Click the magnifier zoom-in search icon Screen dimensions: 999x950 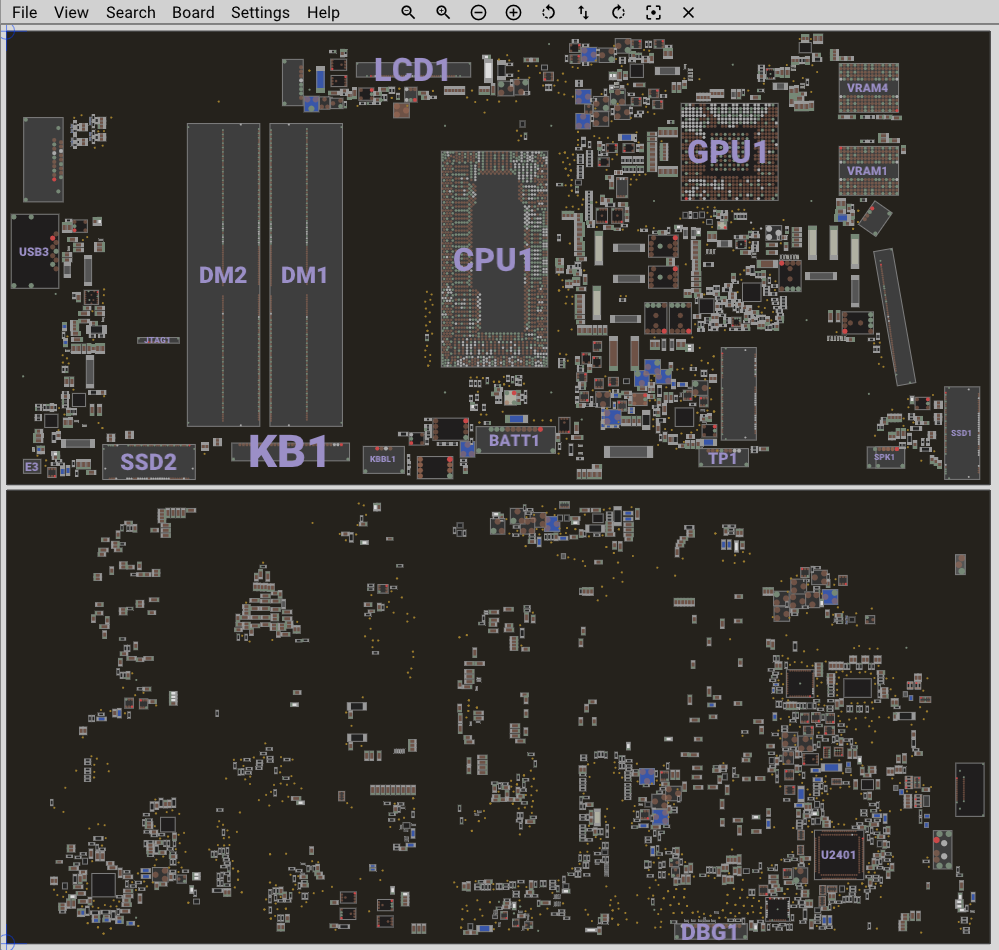point(443,13)
